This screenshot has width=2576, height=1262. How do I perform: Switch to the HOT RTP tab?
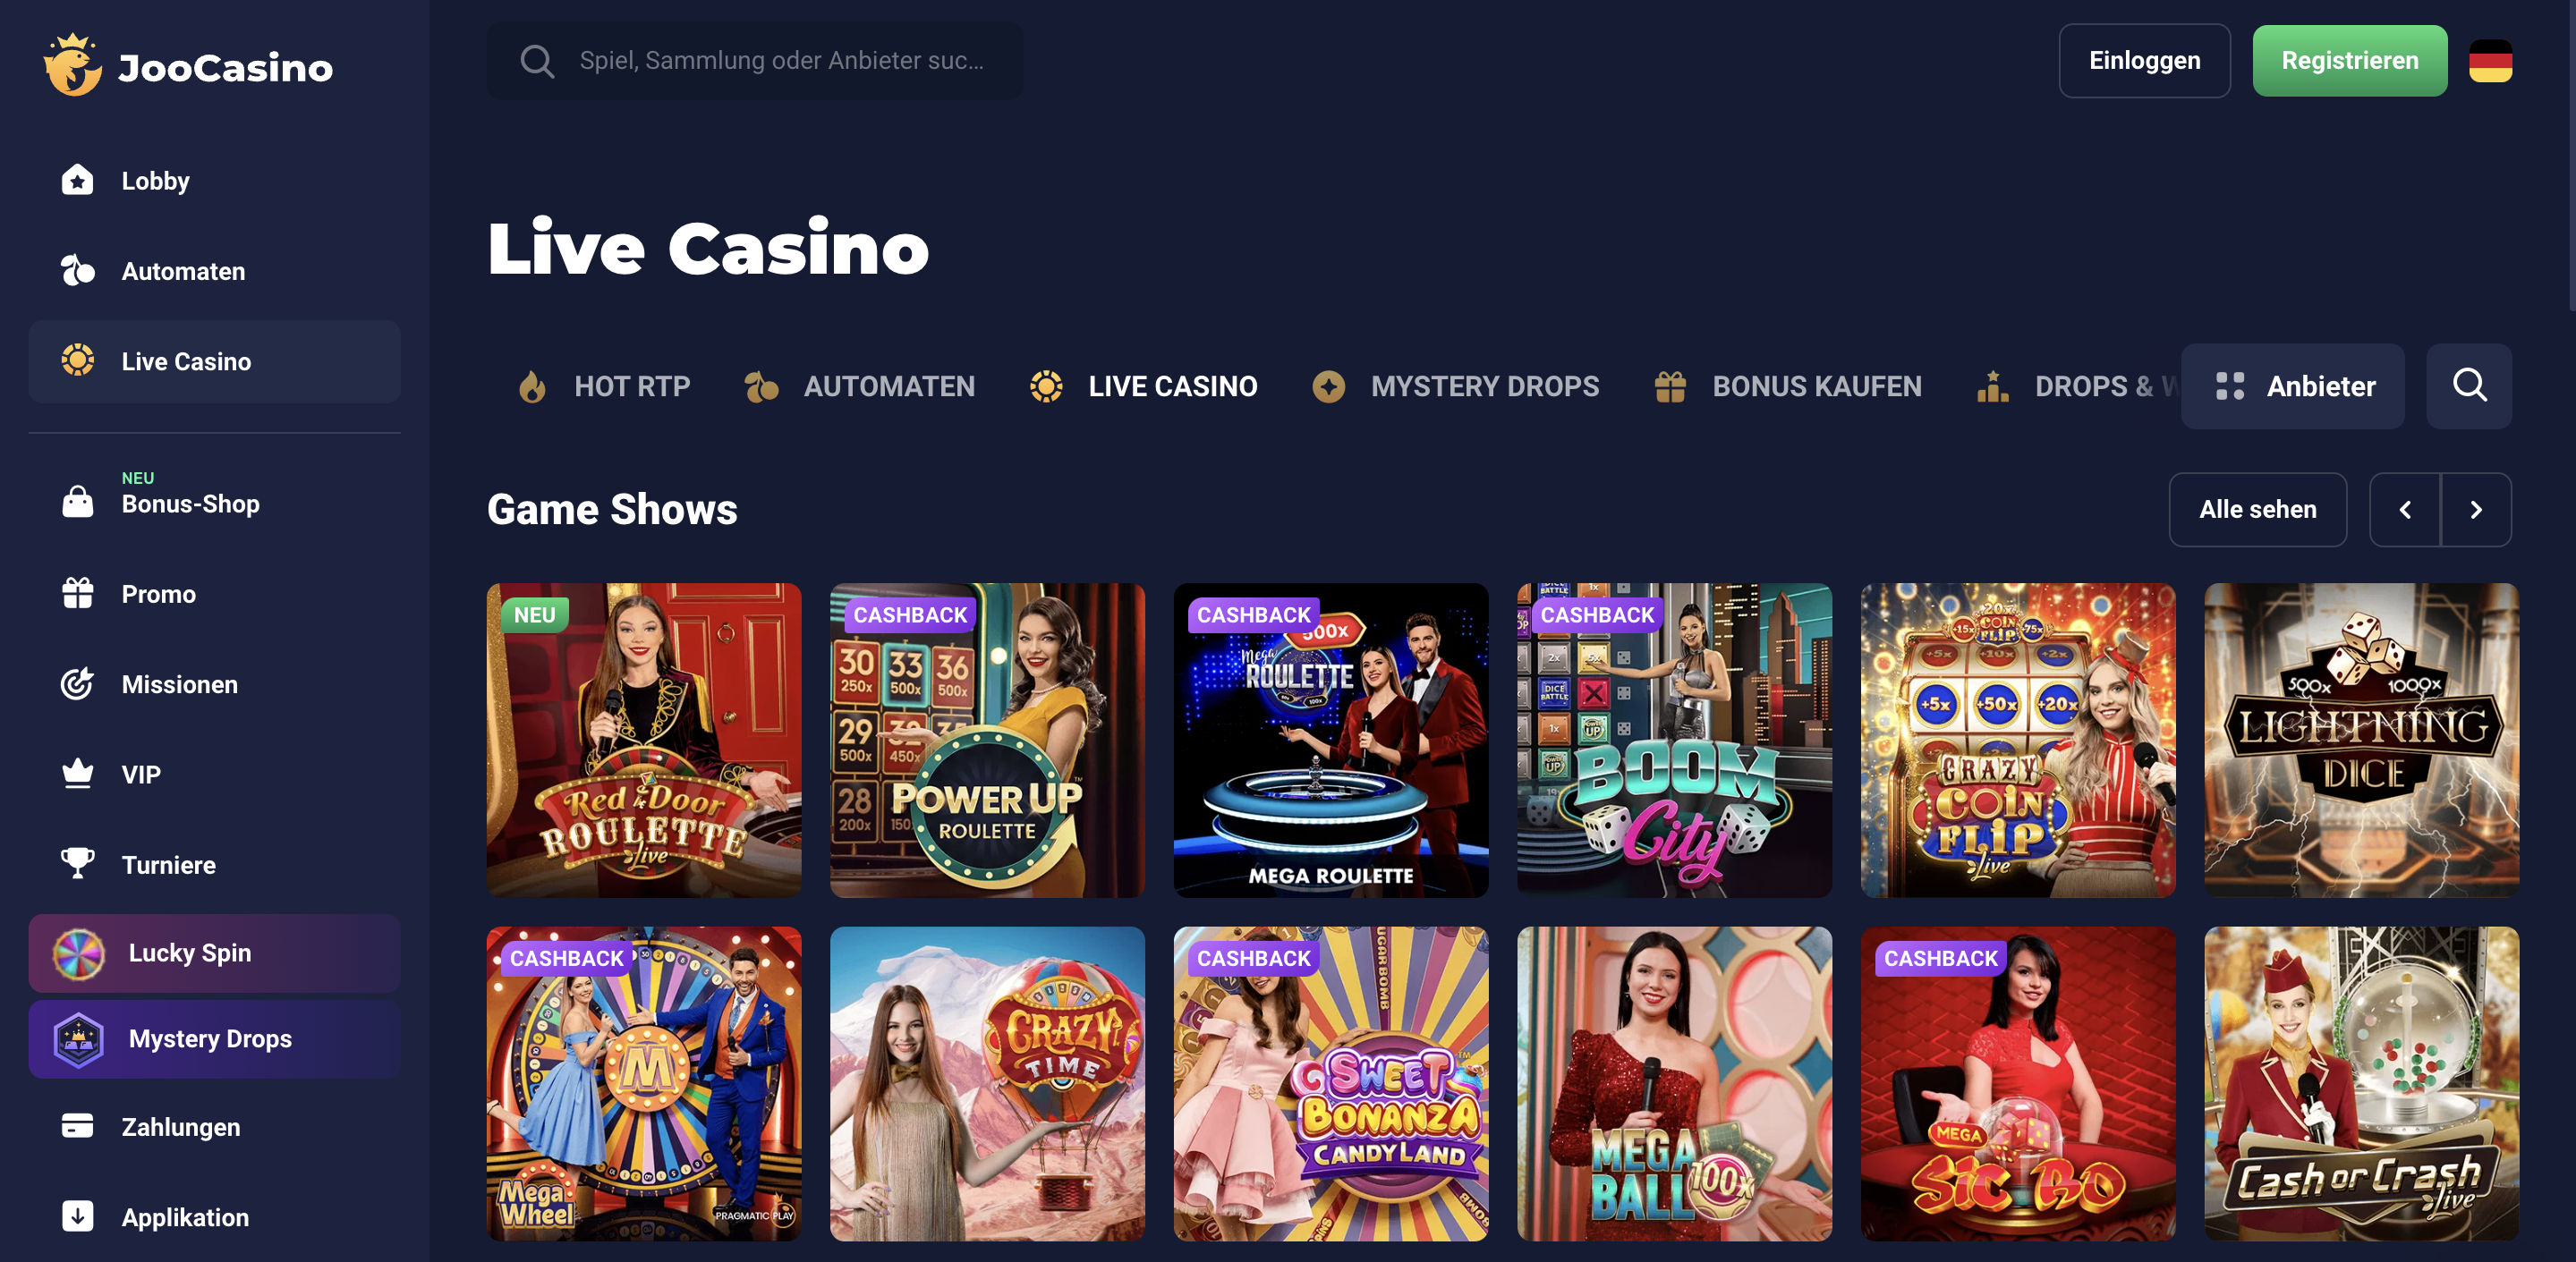coord(604,386)
